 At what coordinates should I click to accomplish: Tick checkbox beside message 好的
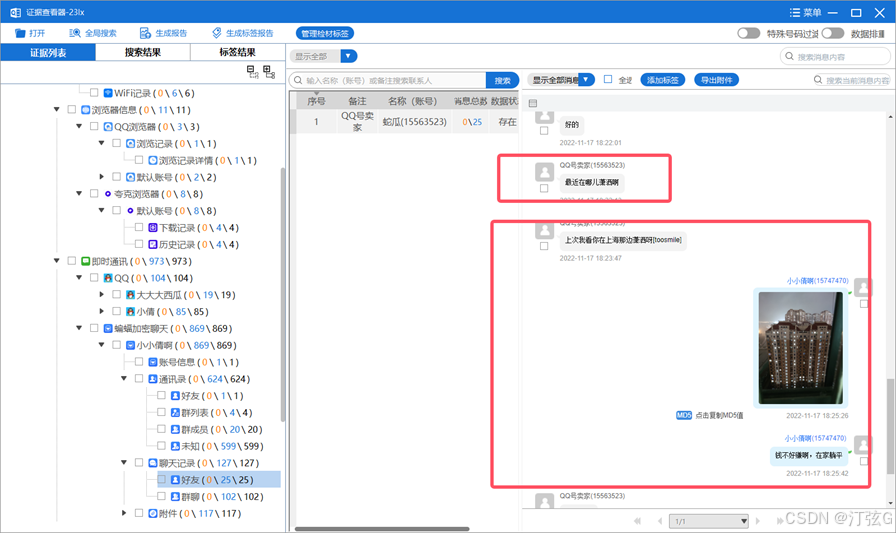tap(544, 131)
